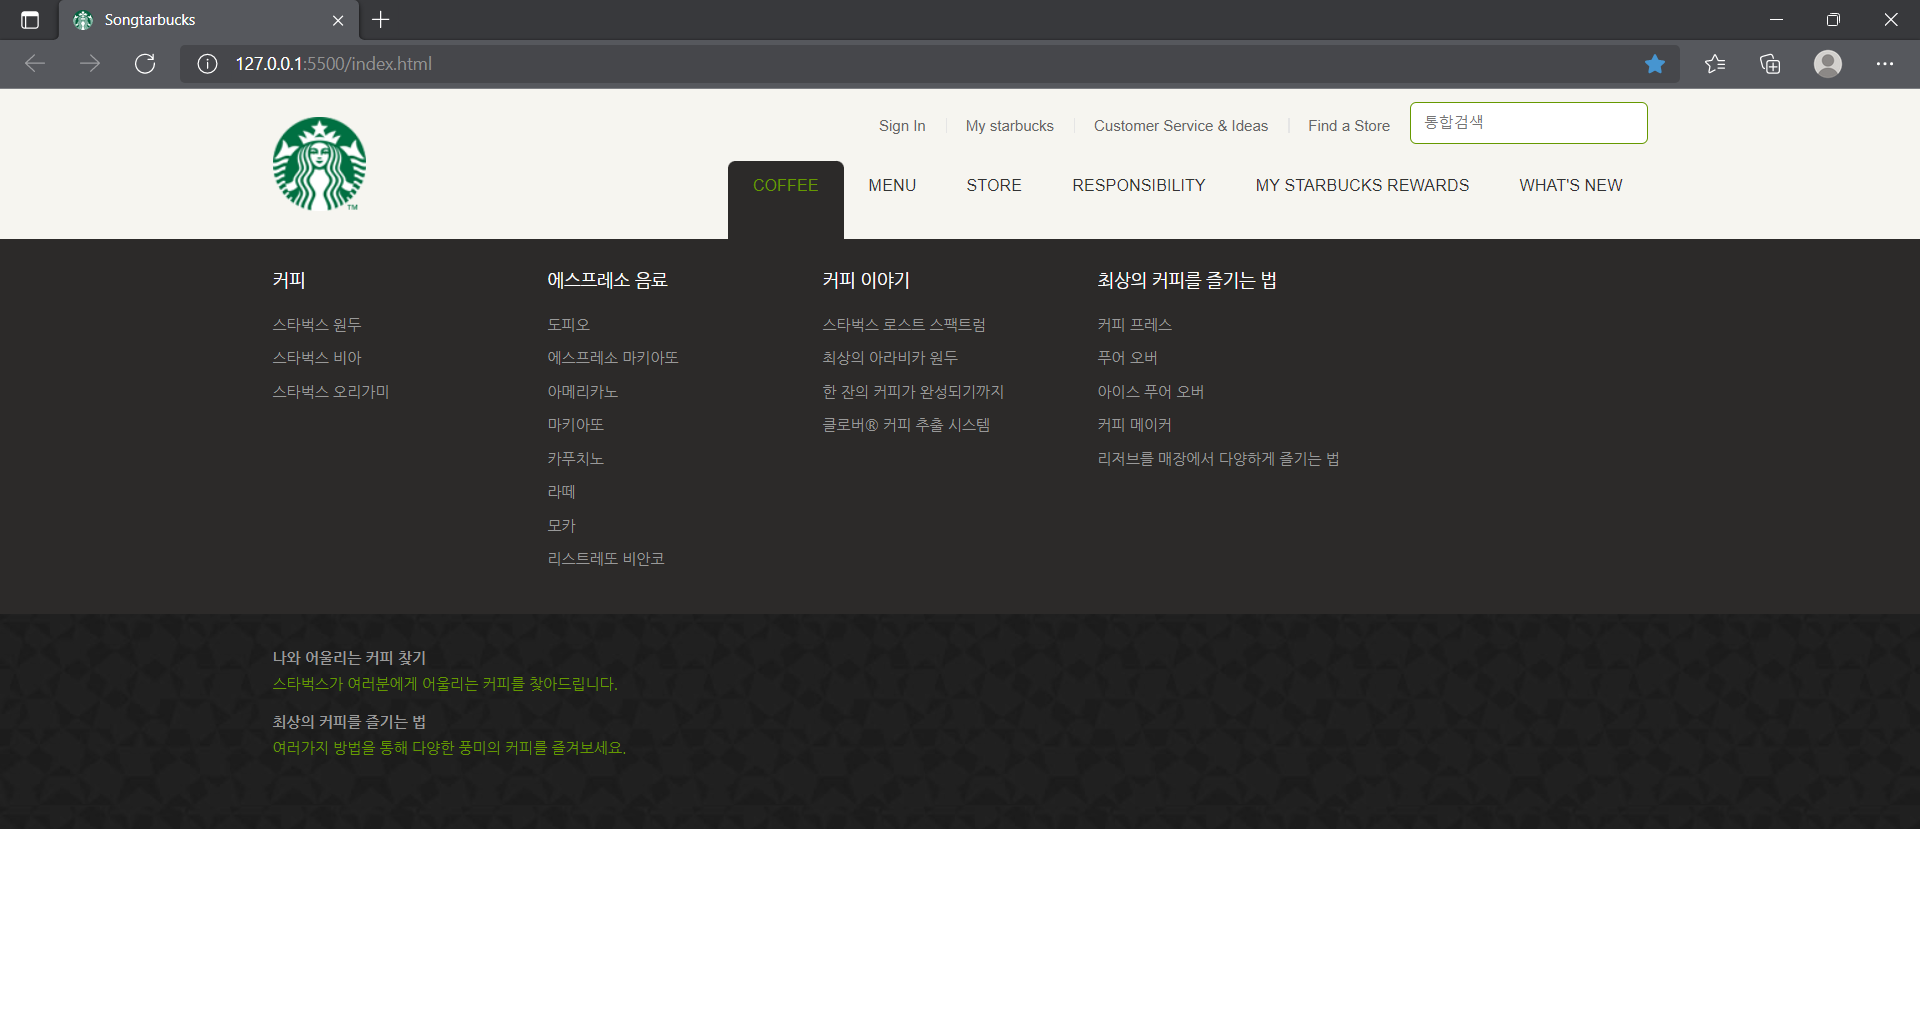The width and height of the screenshot is (1920, 1030).
Task: Click the My starbucks link
Action: [1010, 126]
